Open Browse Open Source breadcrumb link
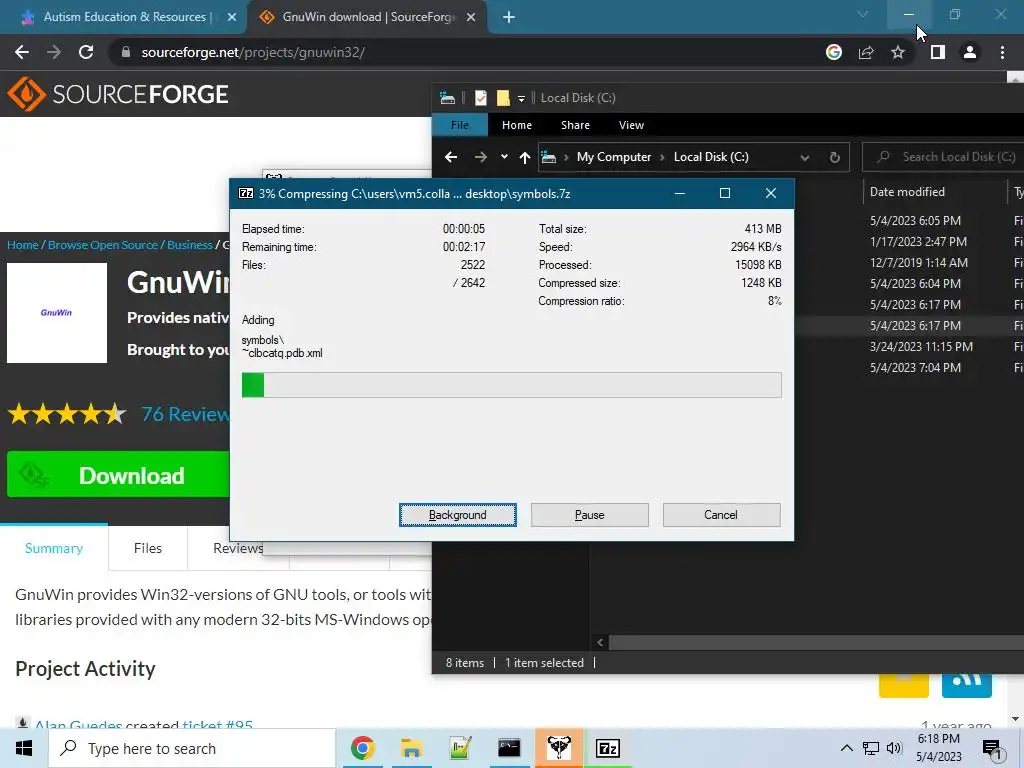1024x768 pixels. coord(103,245)
